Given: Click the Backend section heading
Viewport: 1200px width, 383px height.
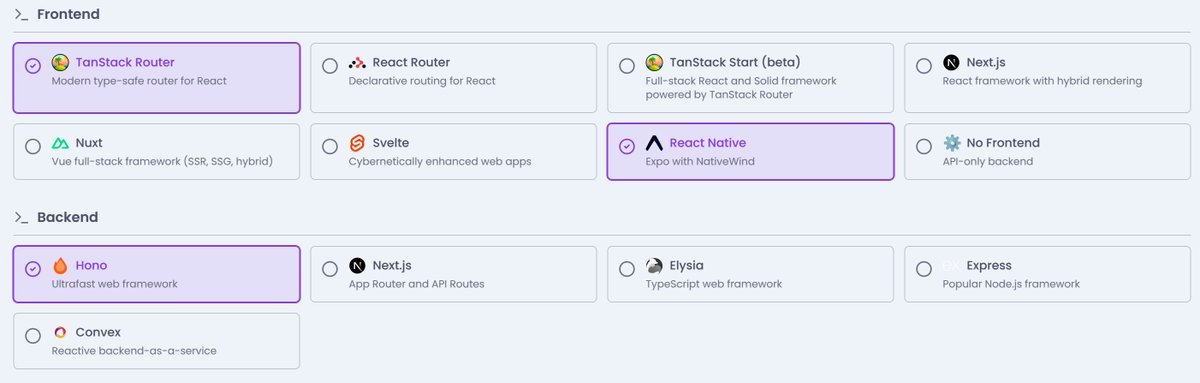Looking at the screenshot, I should click(x=67, y=218).
